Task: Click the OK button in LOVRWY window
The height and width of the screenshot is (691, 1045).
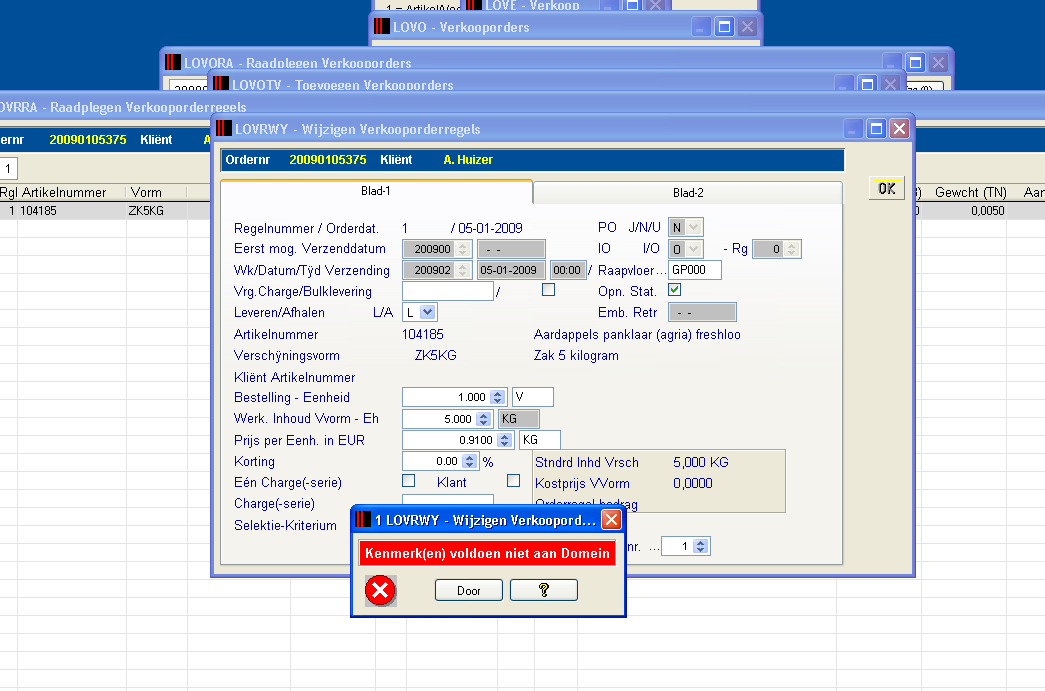Action: (x=886, y=189)
